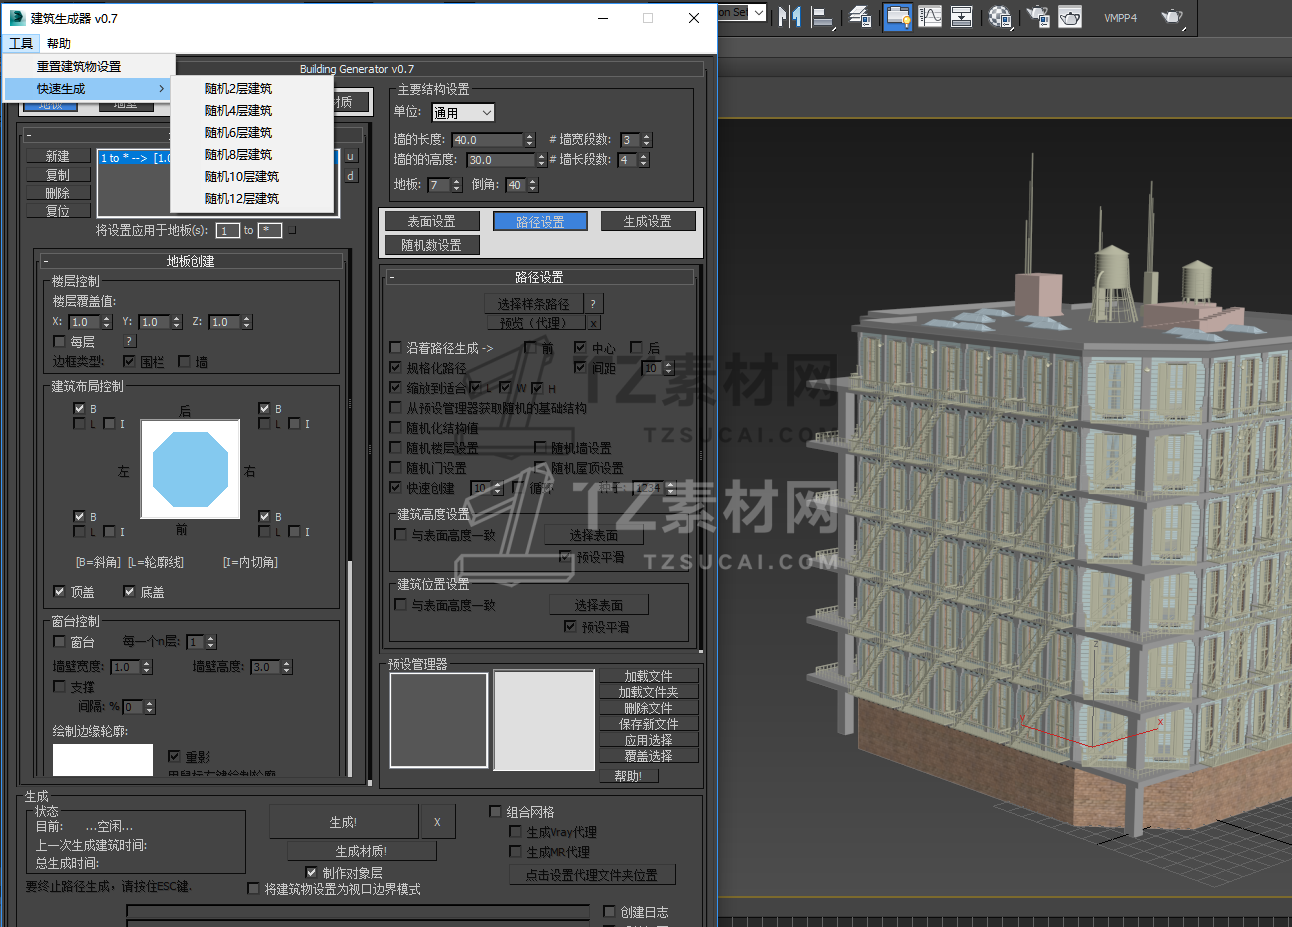Viewport: 1292px width, 927px height.
Task: Click the 墙的长度 input field
Action: point(487,140)
